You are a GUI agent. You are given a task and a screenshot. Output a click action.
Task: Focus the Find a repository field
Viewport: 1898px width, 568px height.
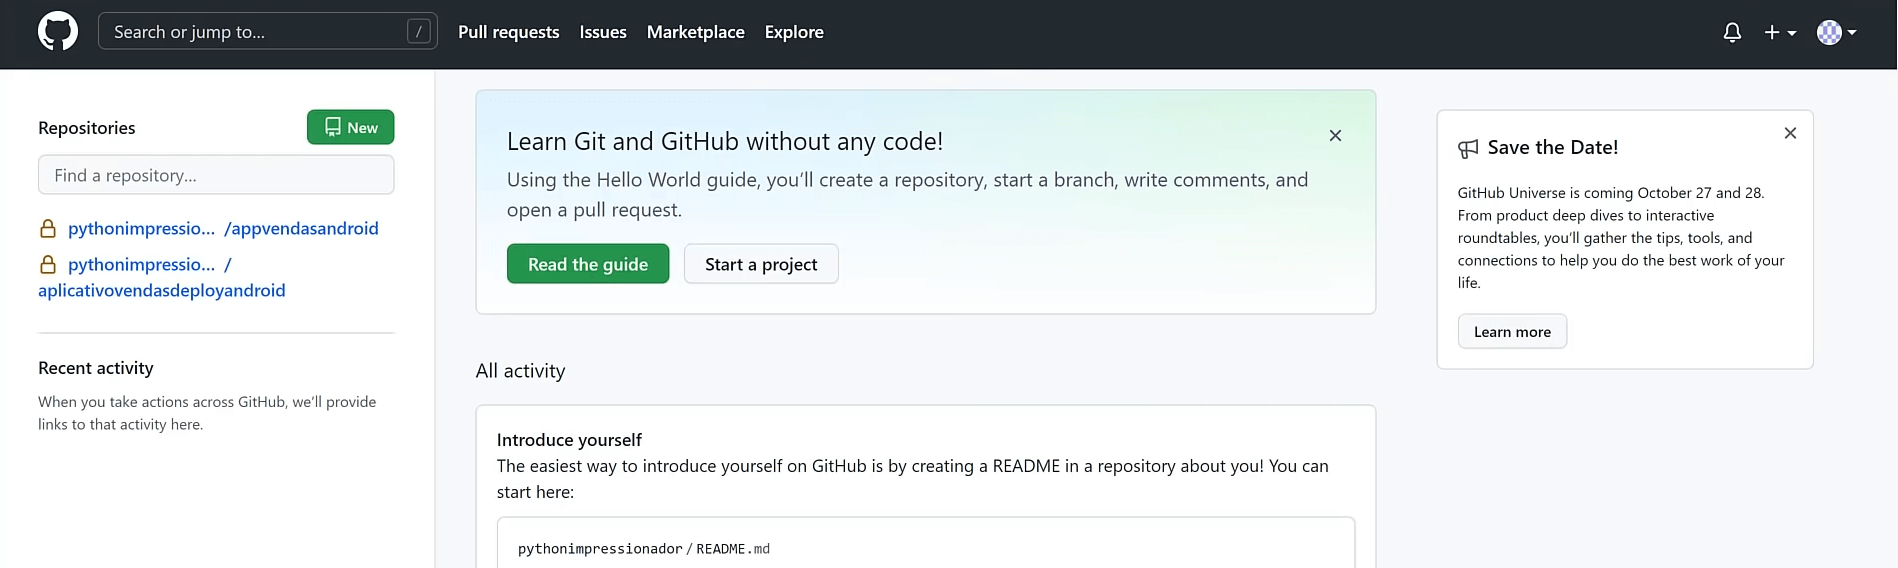[216, 175]
